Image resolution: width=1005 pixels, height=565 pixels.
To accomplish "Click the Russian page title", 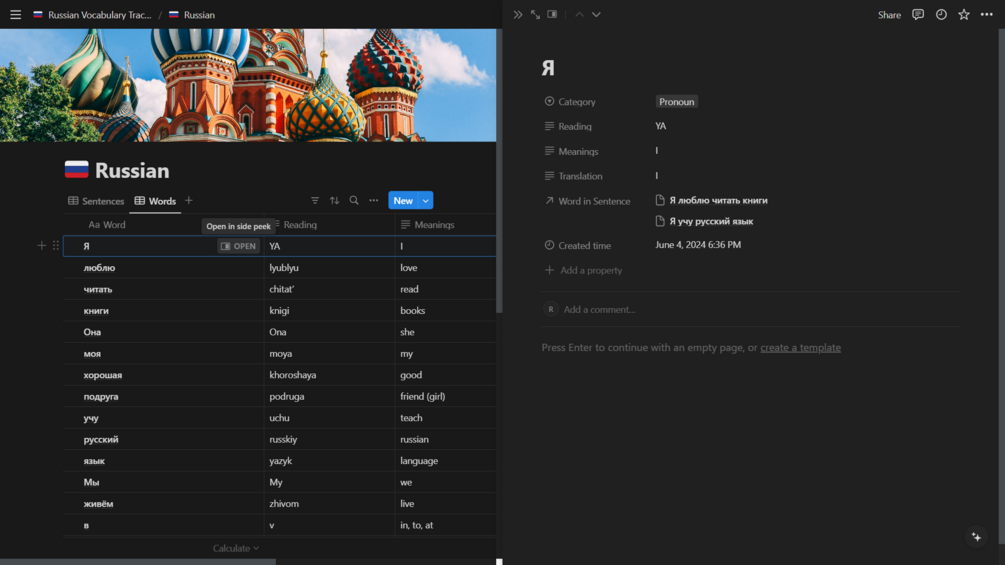I will point(132,170).
